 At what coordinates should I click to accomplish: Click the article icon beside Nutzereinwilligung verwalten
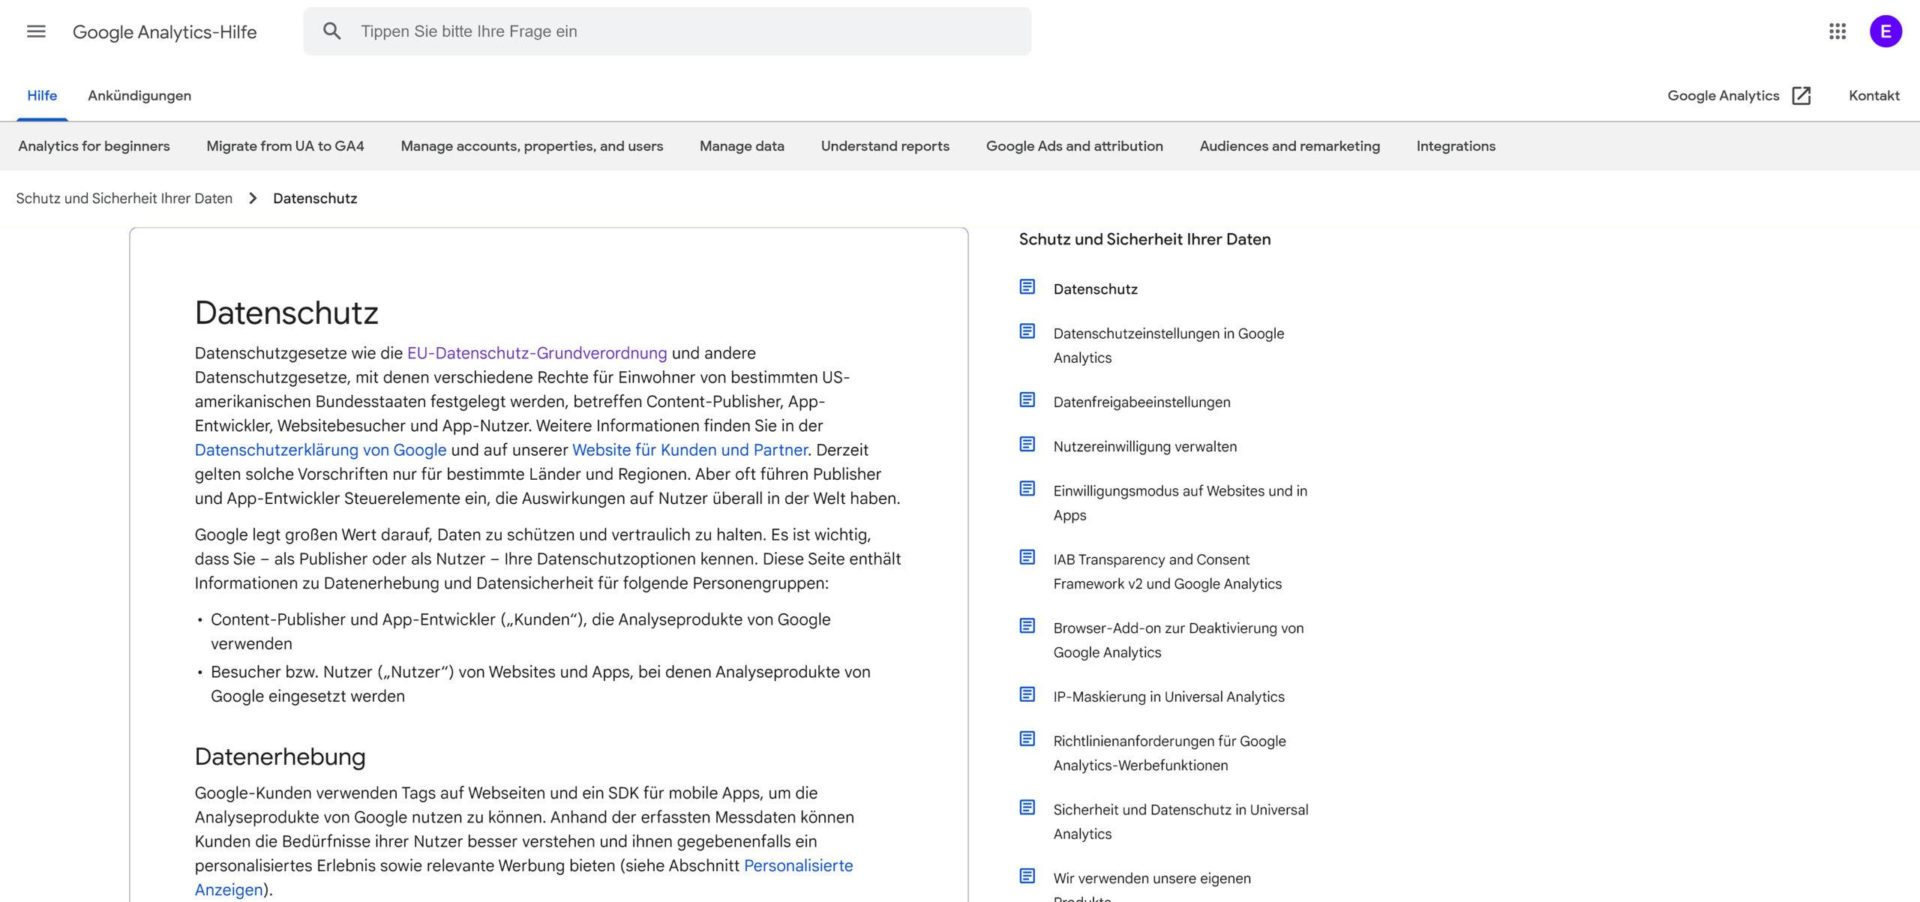click(1027, 445)
